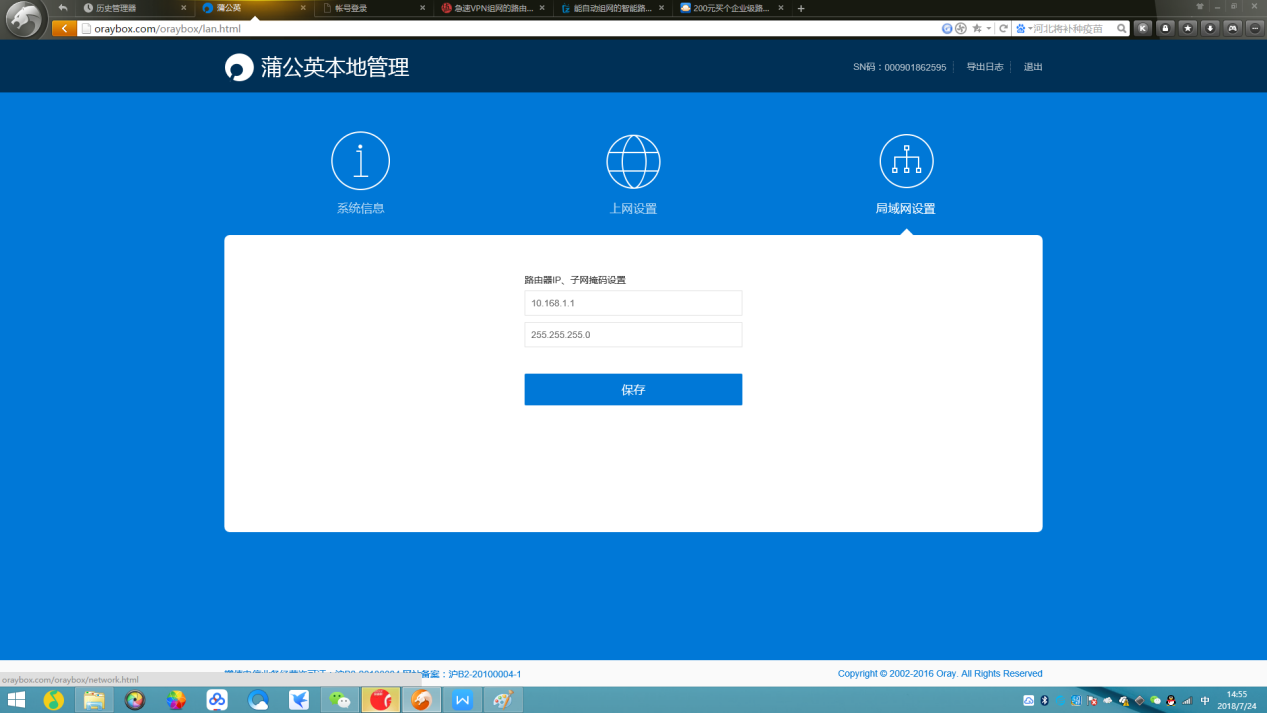Open the 上网设置 globe icon

pyautogui.click(x=633, y=161)
